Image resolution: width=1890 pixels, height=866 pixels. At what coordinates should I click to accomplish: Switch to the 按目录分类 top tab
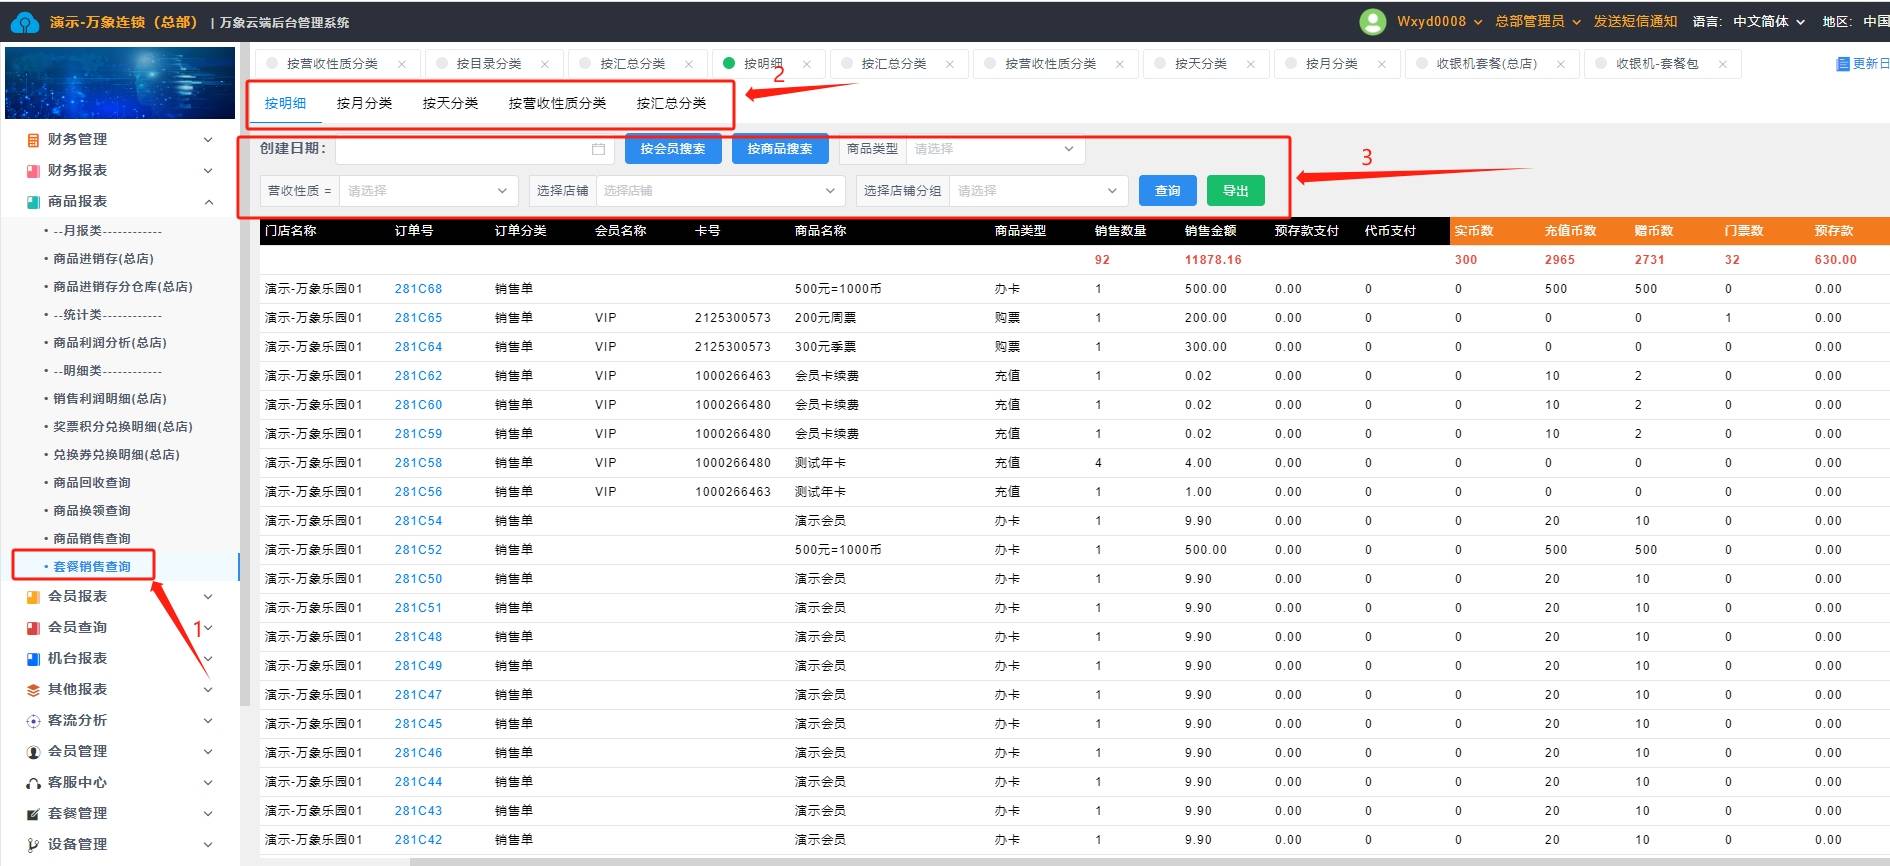(x=489, y=64)
